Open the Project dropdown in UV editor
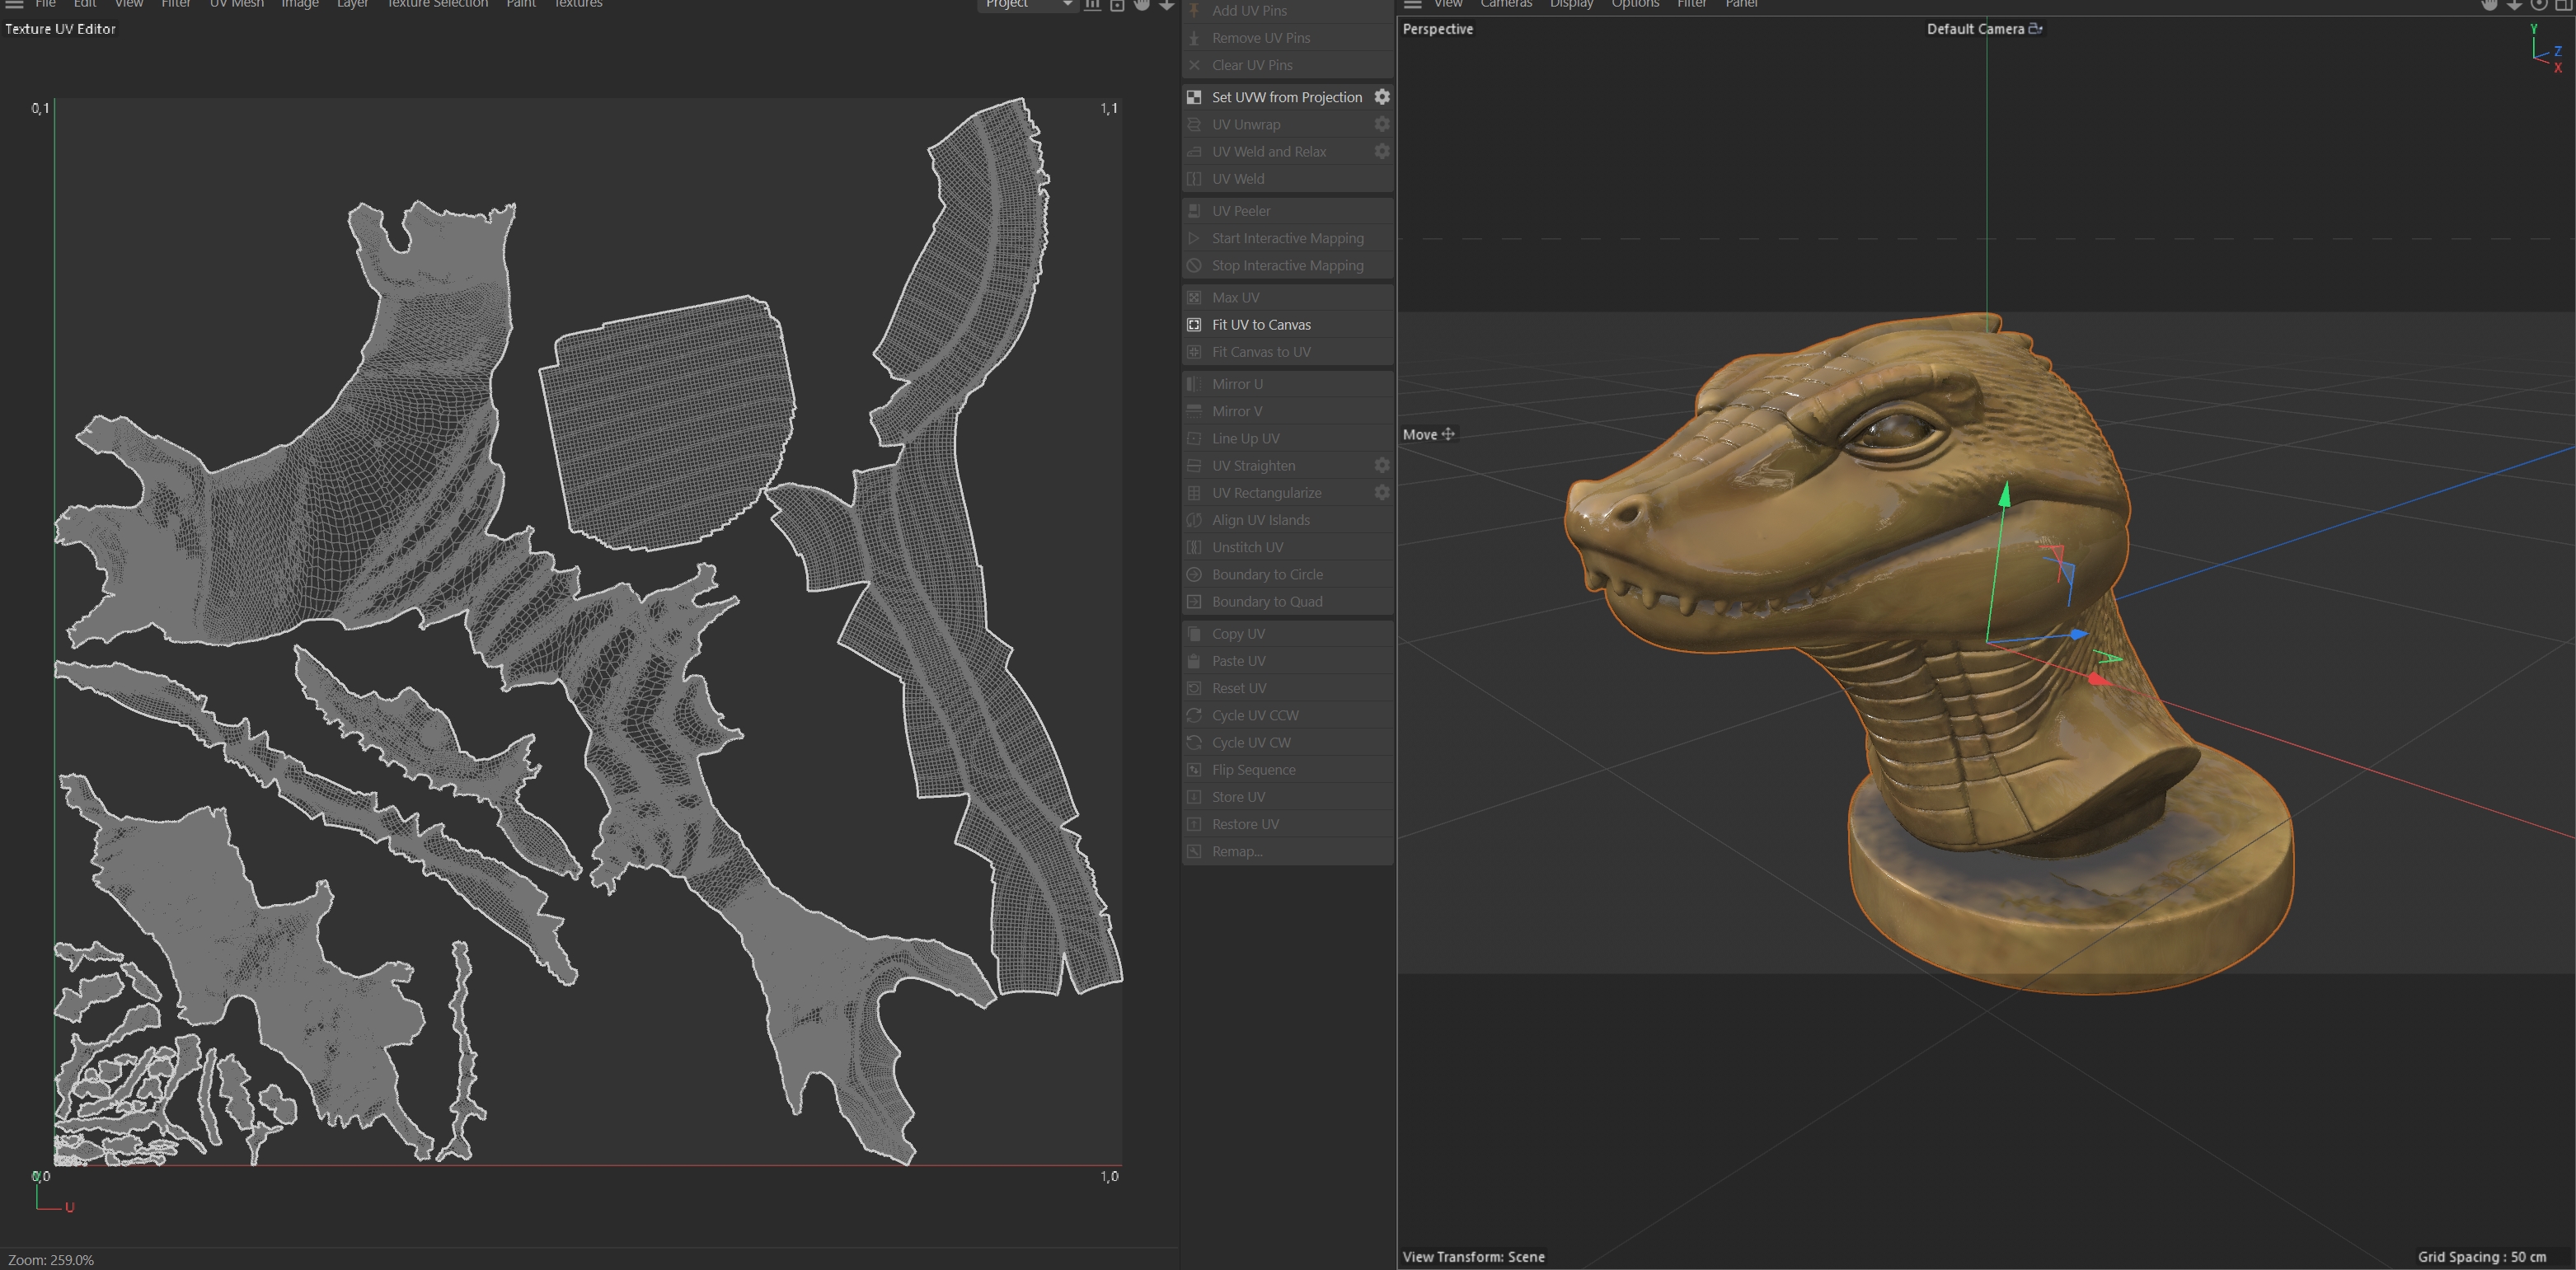2576x1270 pixels. [x=1026, y=4]
